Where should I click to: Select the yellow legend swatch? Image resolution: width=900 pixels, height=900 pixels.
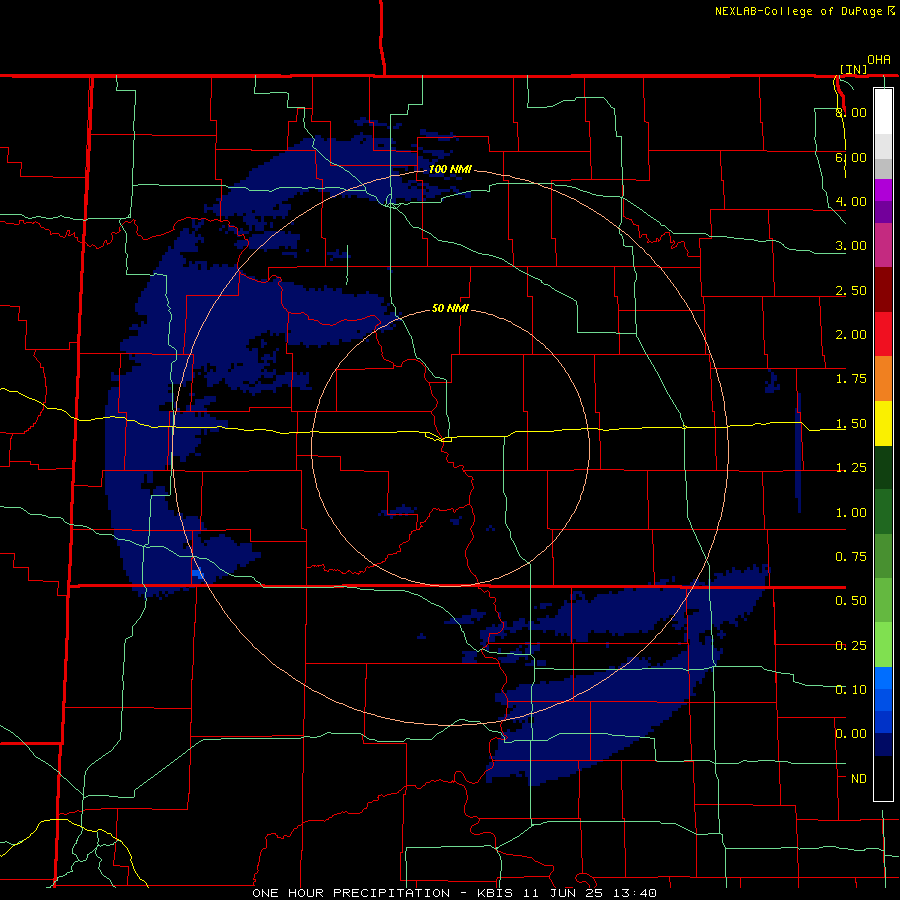(x=883, y=423)
